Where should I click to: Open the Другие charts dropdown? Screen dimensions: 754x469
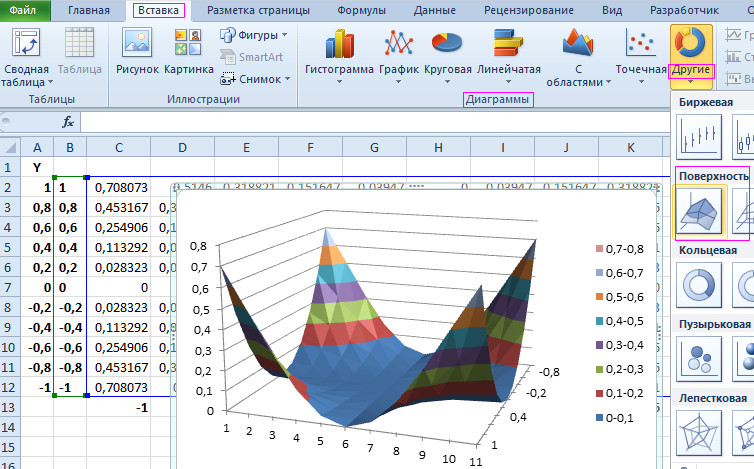coord(691,55)
